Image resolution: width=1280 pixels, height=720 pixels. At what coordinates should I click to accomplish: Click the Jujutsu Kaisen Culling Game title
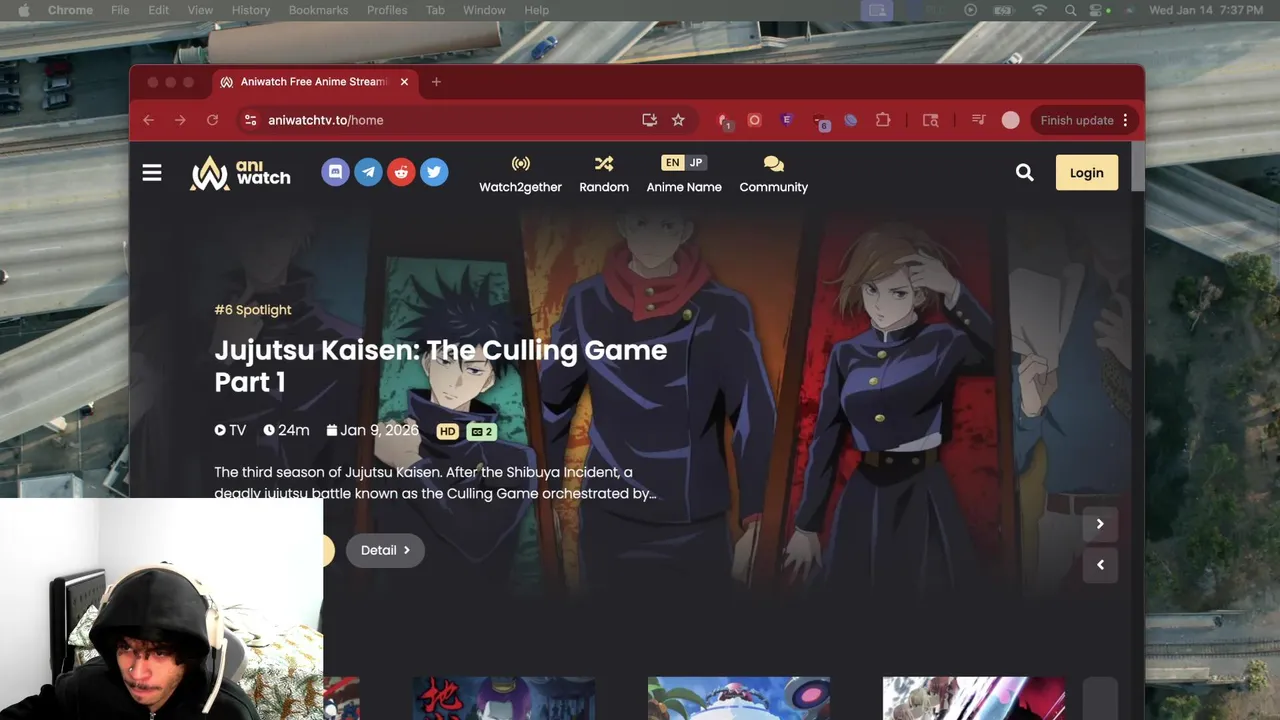(440, 366)
